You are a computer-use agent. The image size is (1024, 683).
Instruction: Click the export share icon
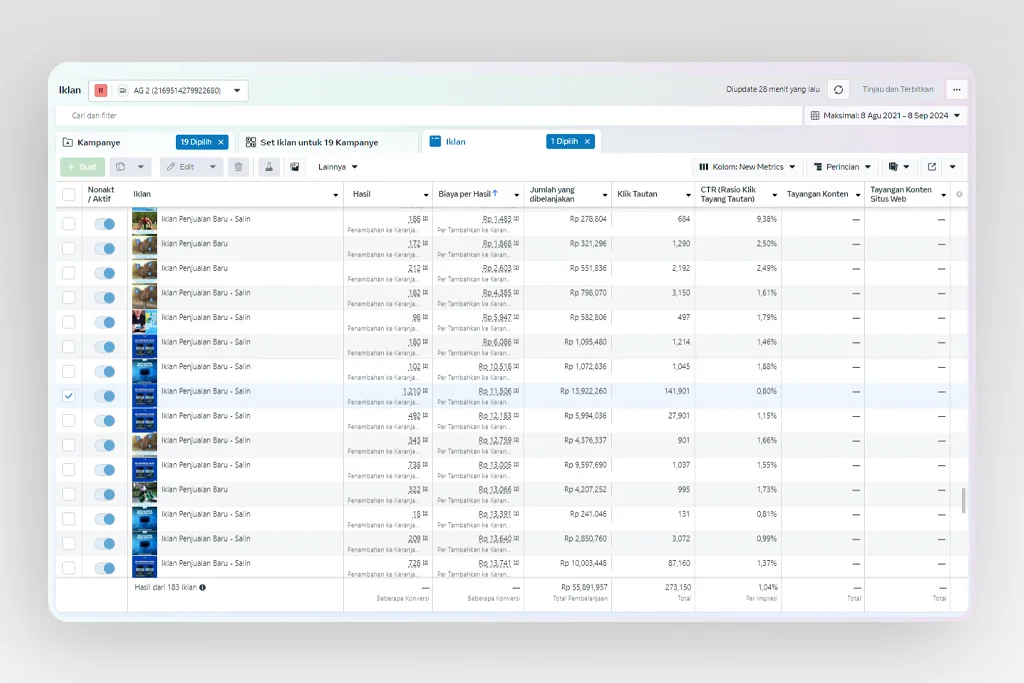(x=932, y=167)
